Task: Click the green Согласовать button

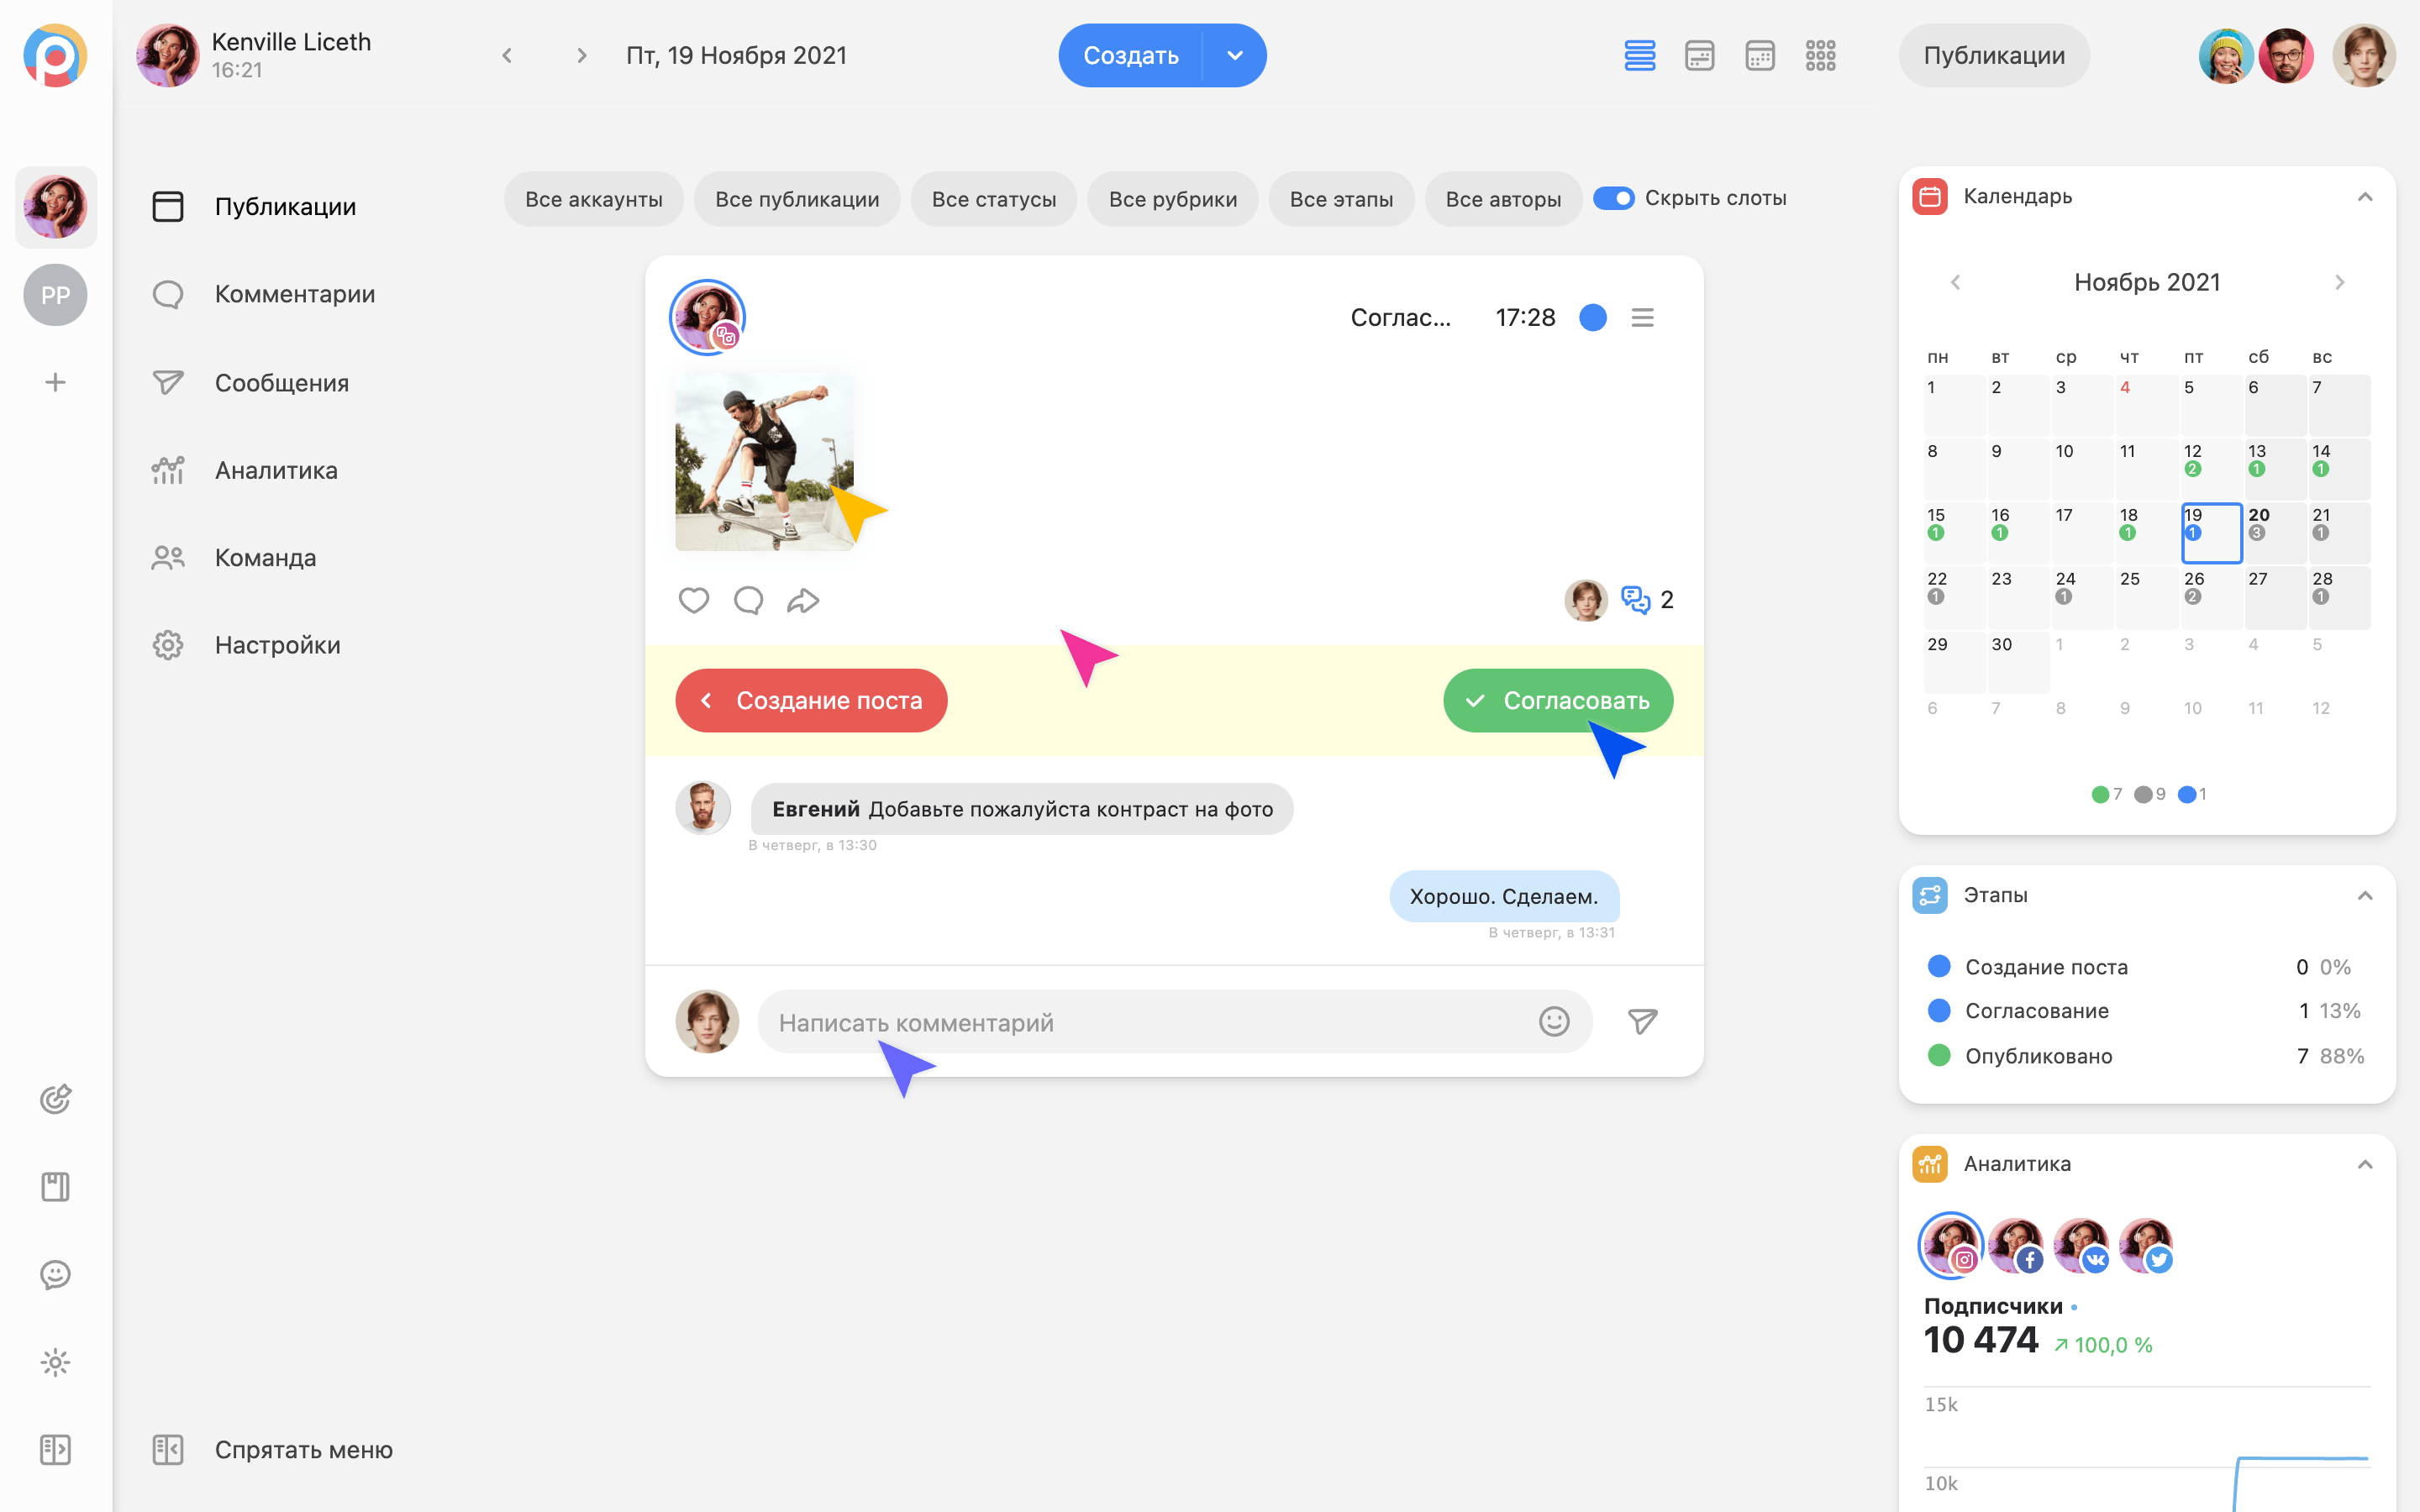Action: 1557,701
